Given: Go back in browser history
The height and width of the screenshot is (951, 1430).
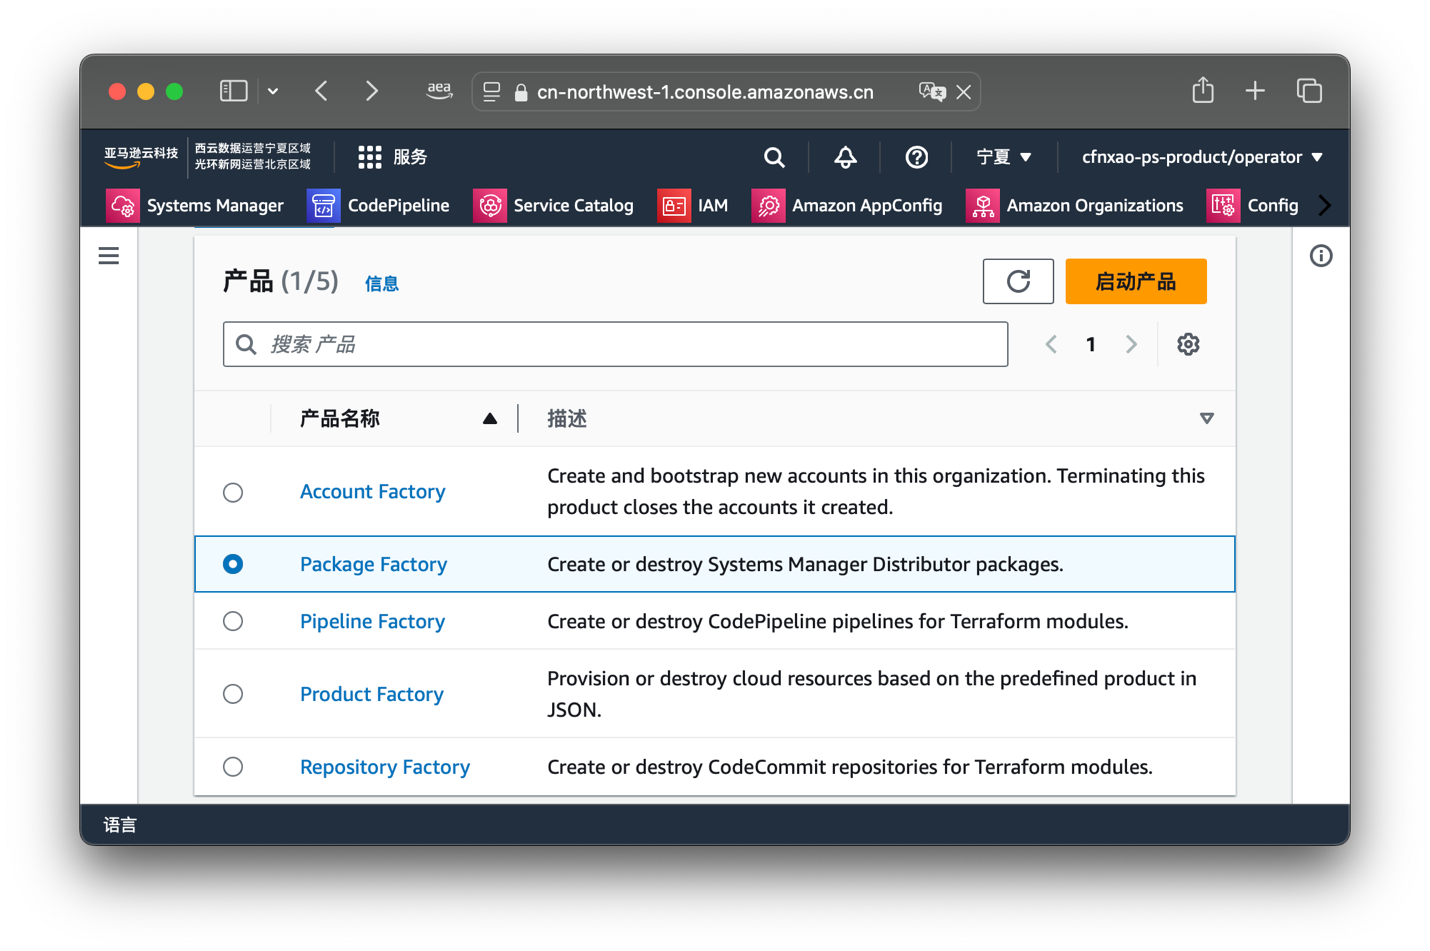Looking at the screenshot, I should tap(321, 91).
